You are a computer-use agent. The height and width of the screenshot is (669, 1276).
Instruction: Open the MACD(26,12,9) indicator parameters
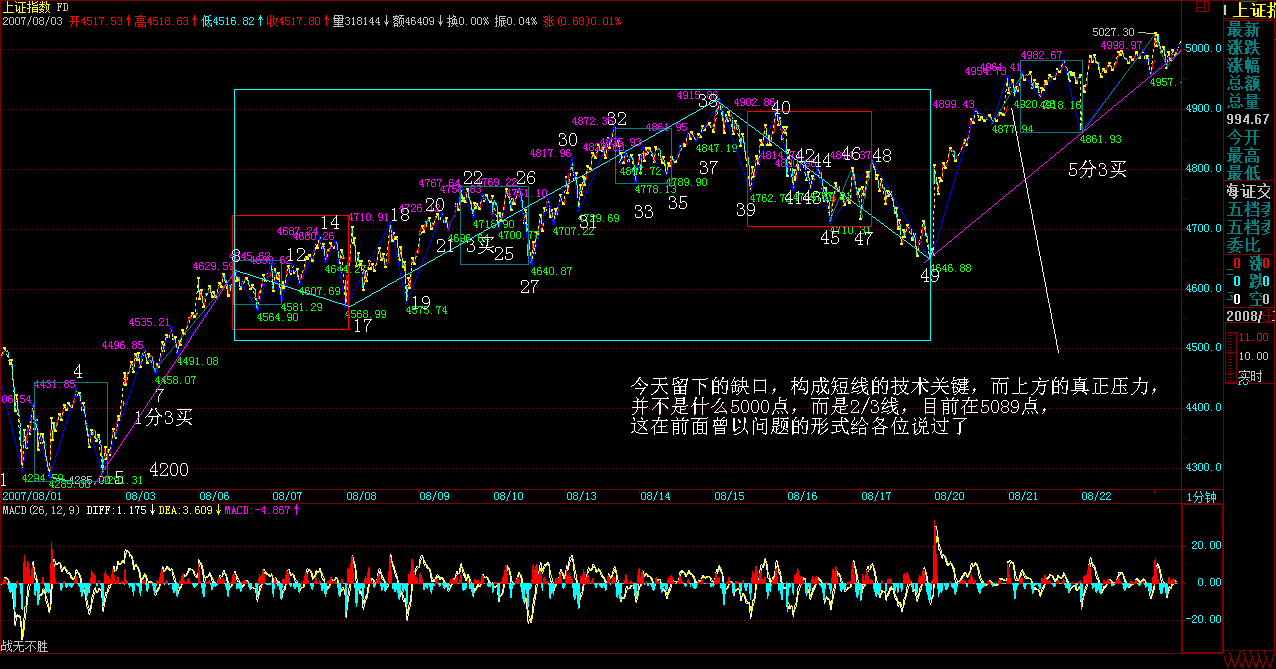40,510
